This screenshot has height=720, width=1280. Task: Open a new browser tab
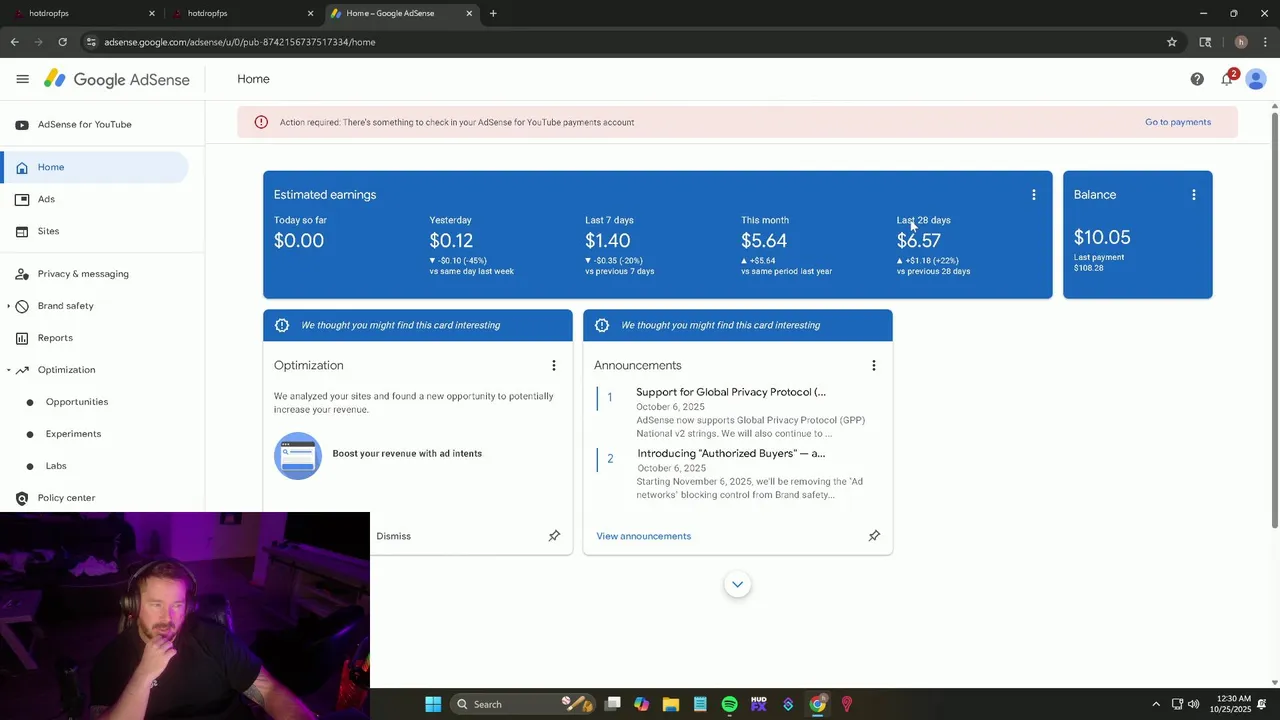coord(493,13)
